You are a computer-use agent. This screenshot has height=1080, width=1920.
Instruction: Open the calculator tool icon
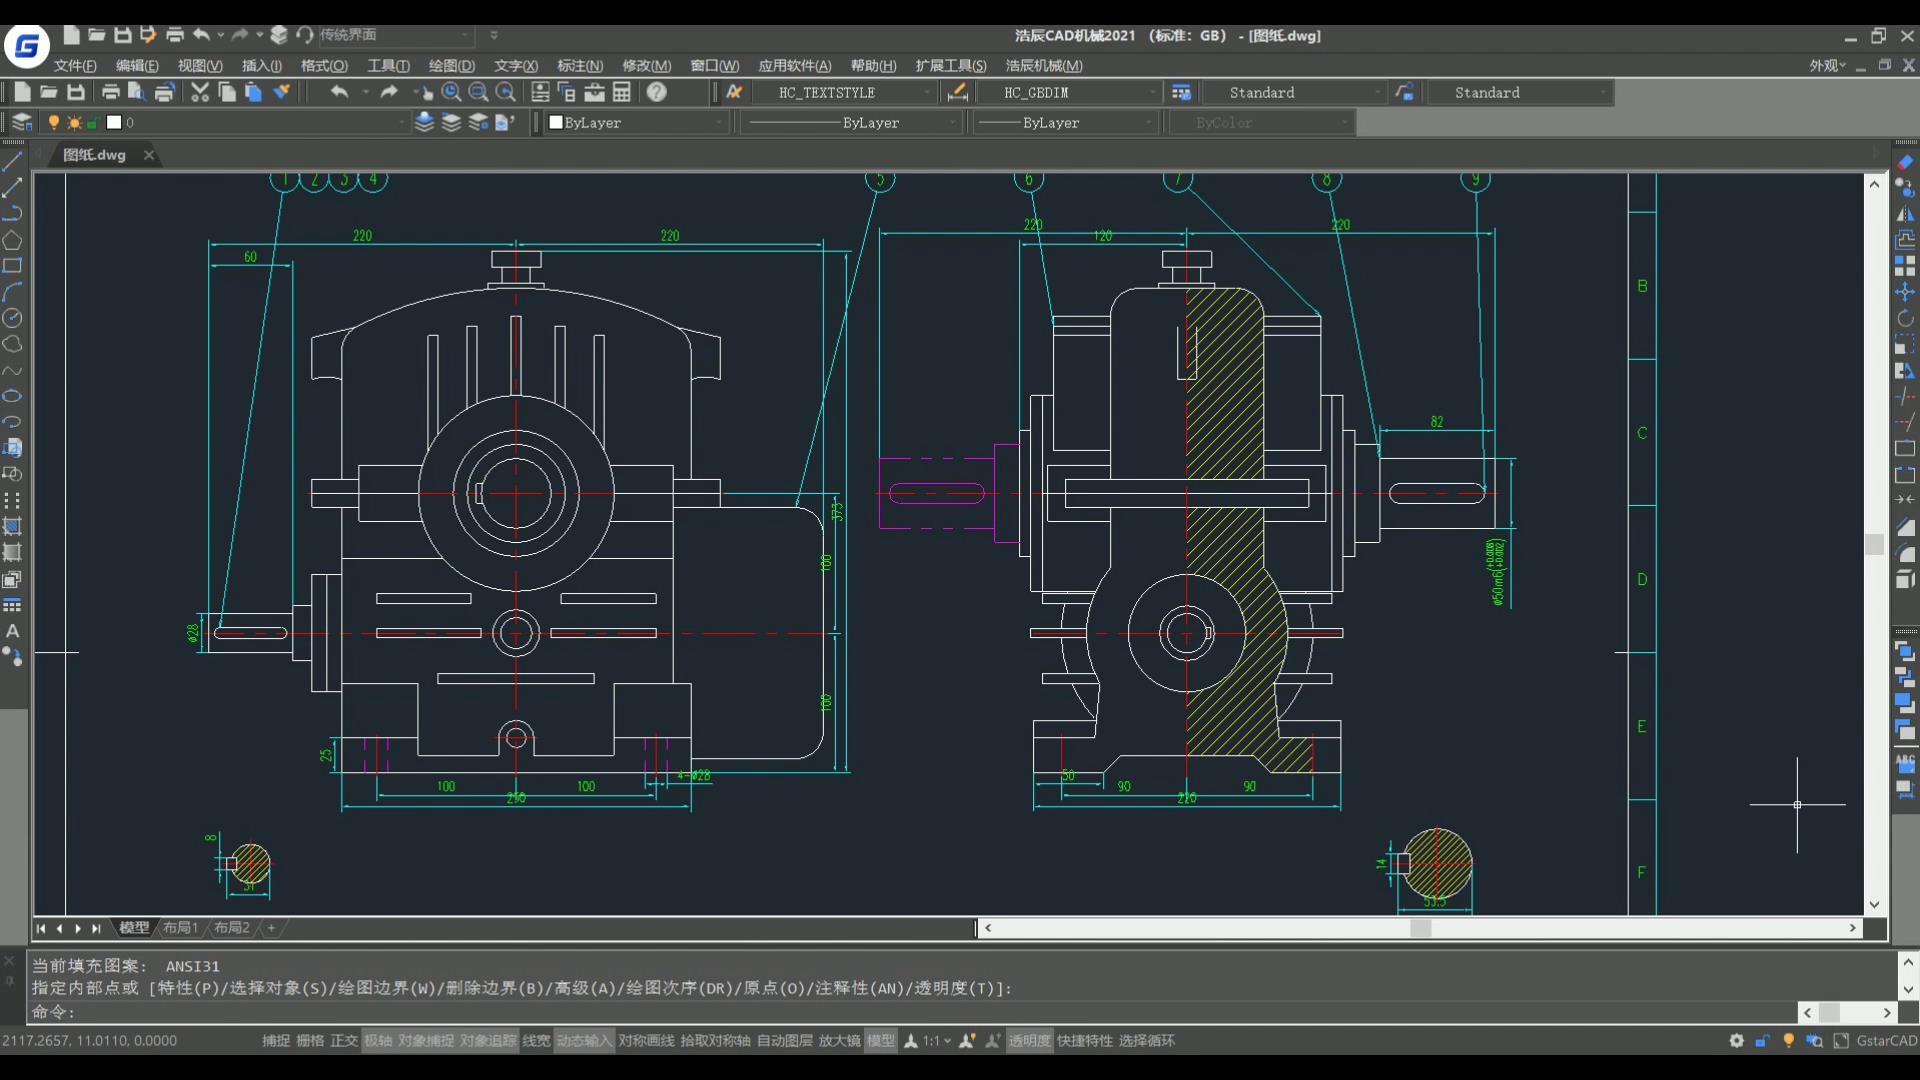[622, 92]
